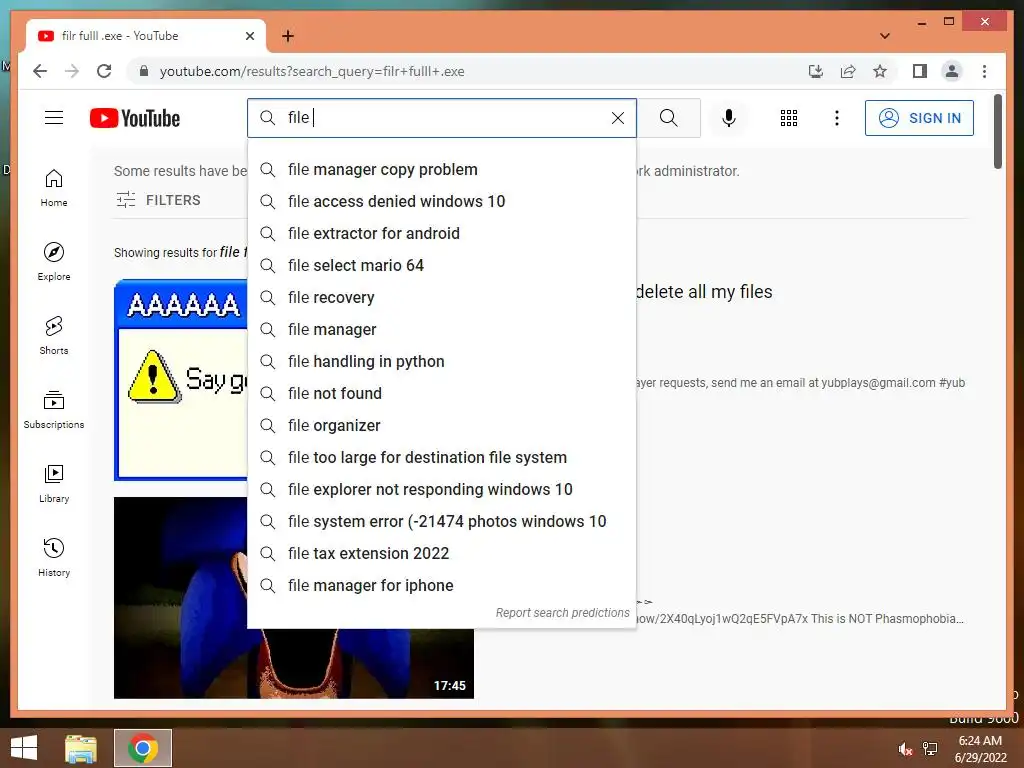Click inside the YouTube search field
1024x768 pixels.
tap(444, 118)
